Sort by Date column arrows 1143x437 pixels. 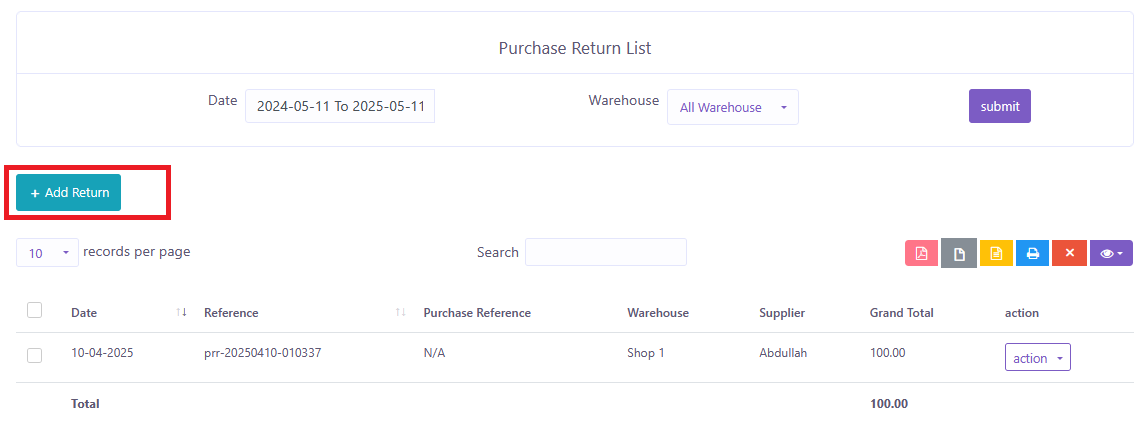[x=181, y=313]
